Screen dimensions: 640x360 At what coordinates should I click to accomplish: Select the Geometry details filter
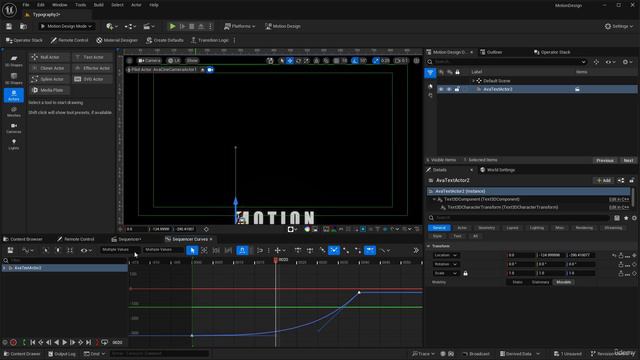[x=487, y=228]
